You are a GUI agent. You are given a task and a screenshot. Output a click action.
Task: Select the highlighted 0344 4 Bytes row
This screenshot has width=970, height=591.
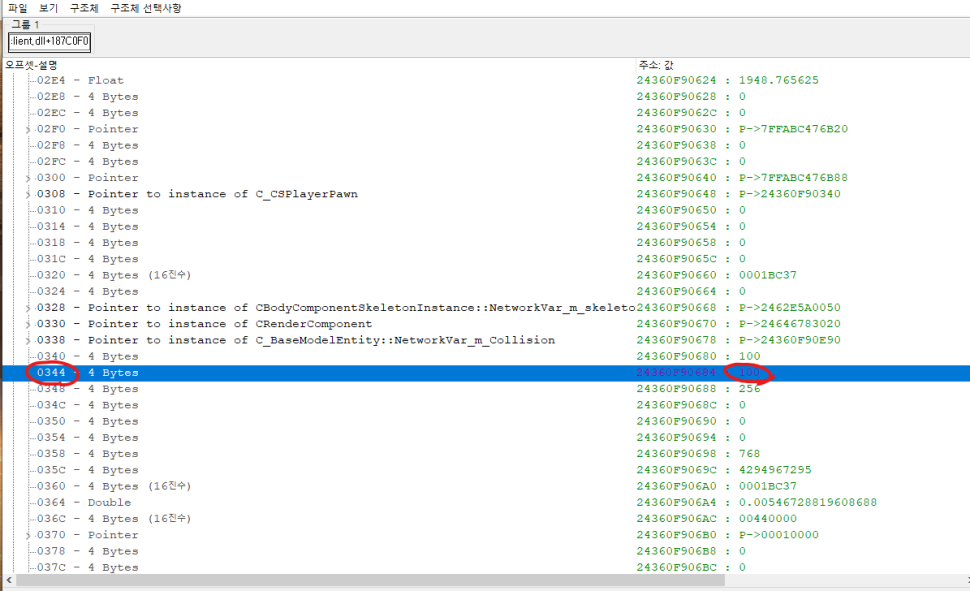[x=485, y=373]
